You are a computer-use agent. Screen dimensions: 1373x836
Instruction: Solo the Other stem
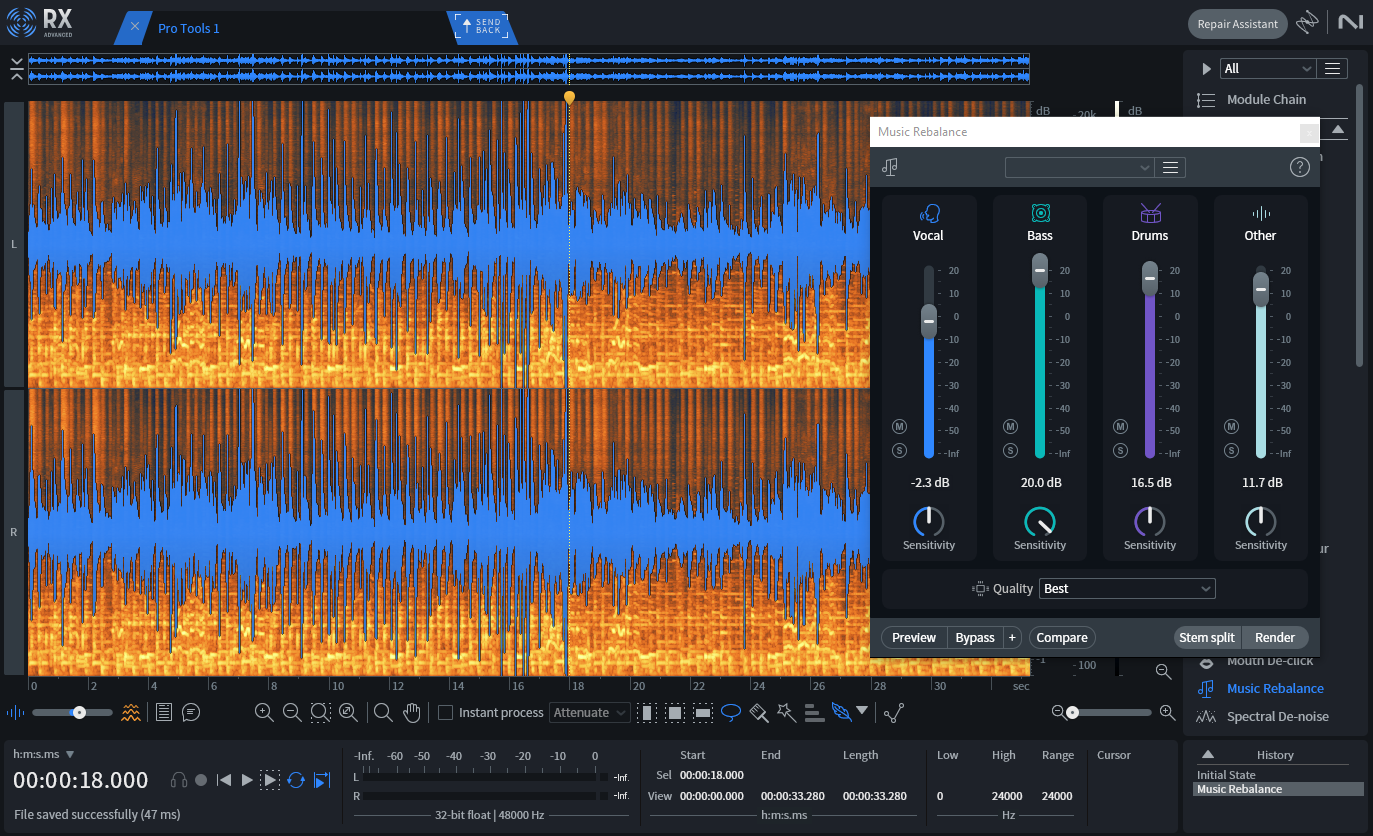coord(1231,451)
